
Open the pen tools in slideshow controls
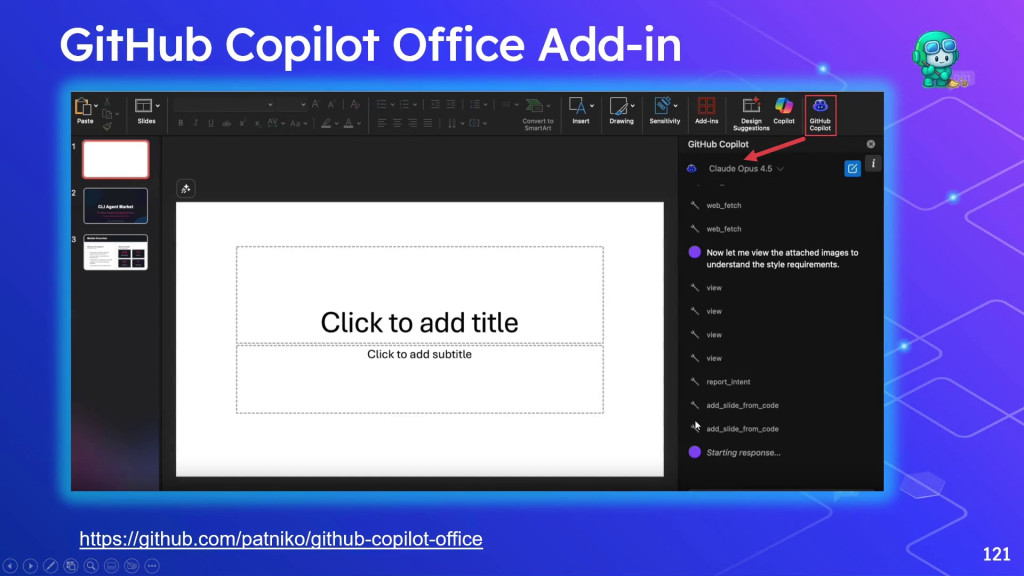(50, 566)
